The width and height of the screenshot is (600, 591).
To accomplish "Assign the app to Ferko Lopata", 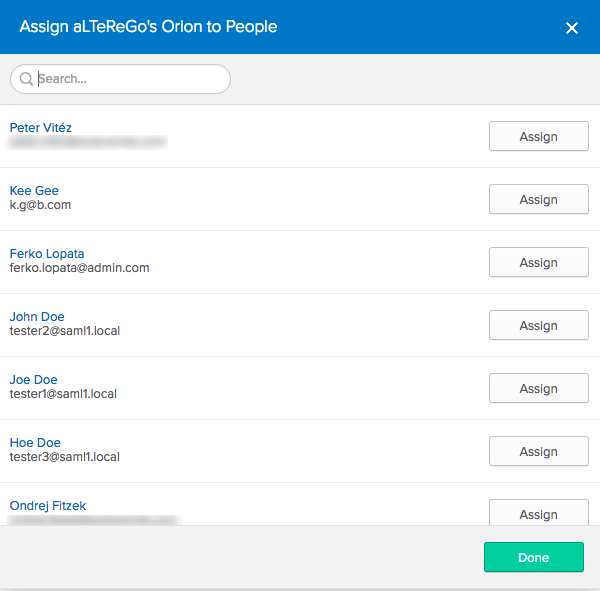I will point(538,263).
